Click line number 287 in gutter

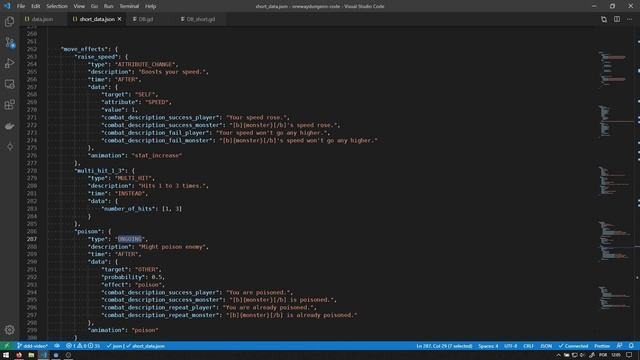coord(32,239)
